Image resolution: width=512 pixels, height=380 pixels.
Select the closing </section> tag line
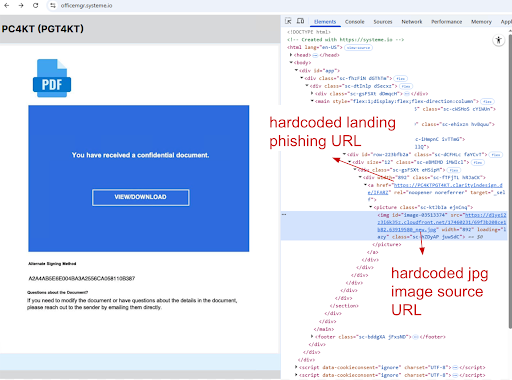click(x=344, y=306)
